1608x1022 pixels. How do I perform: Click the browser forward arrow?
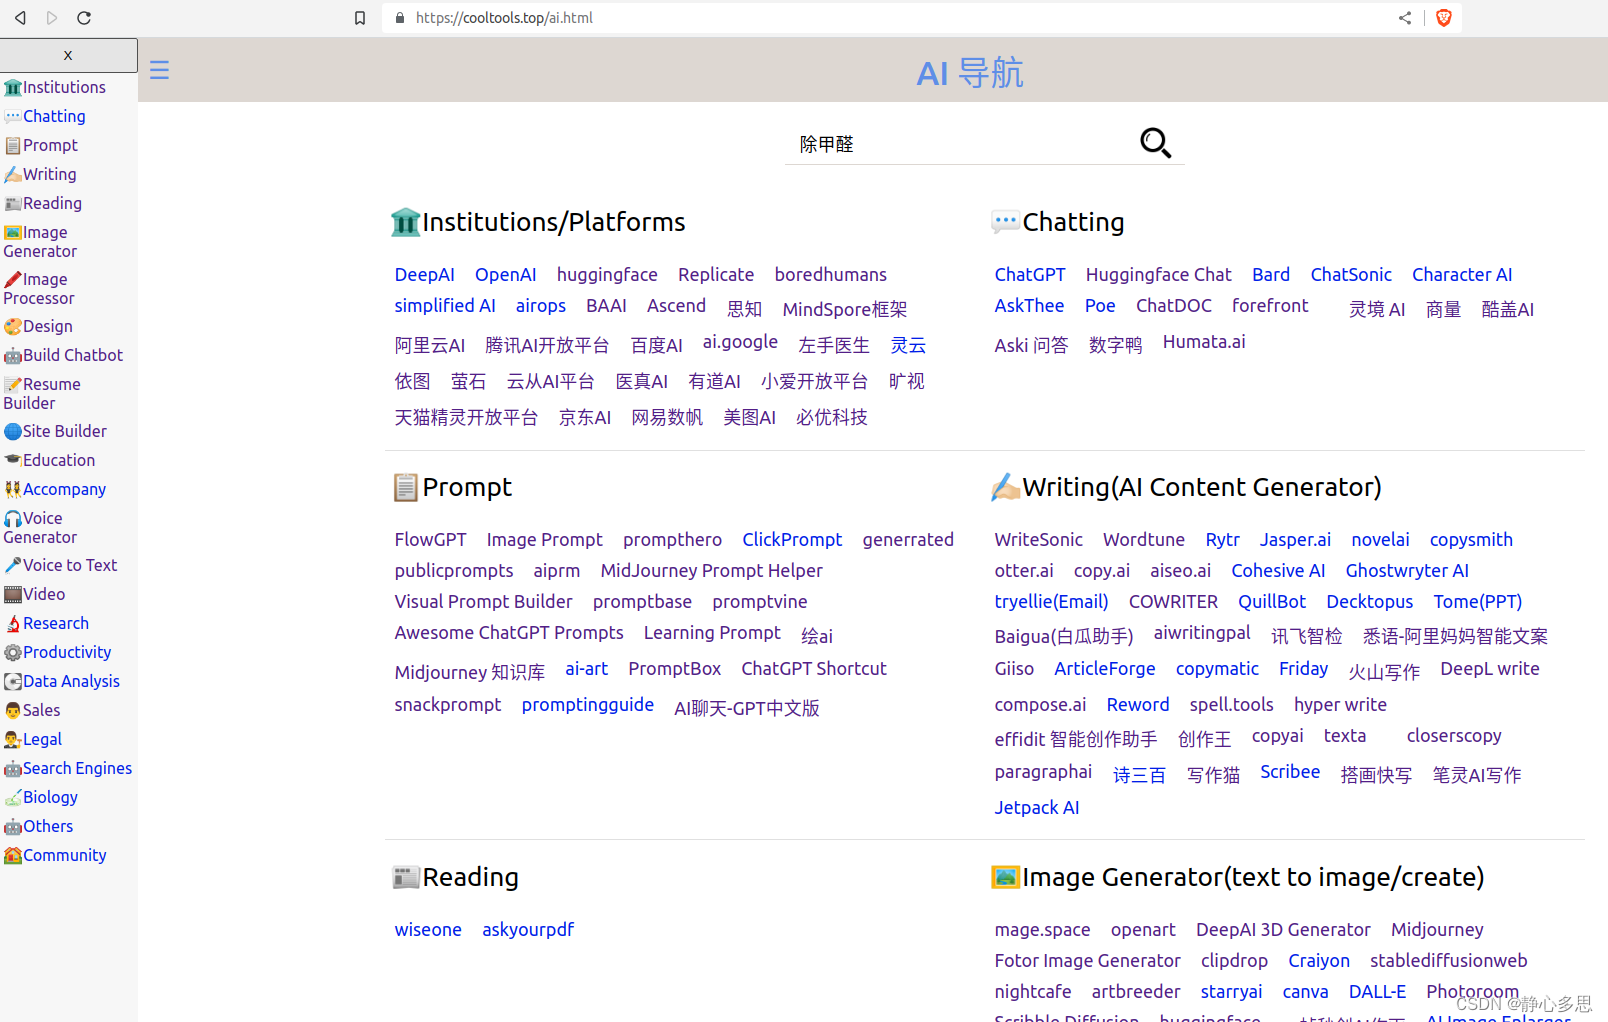(52, 18)
